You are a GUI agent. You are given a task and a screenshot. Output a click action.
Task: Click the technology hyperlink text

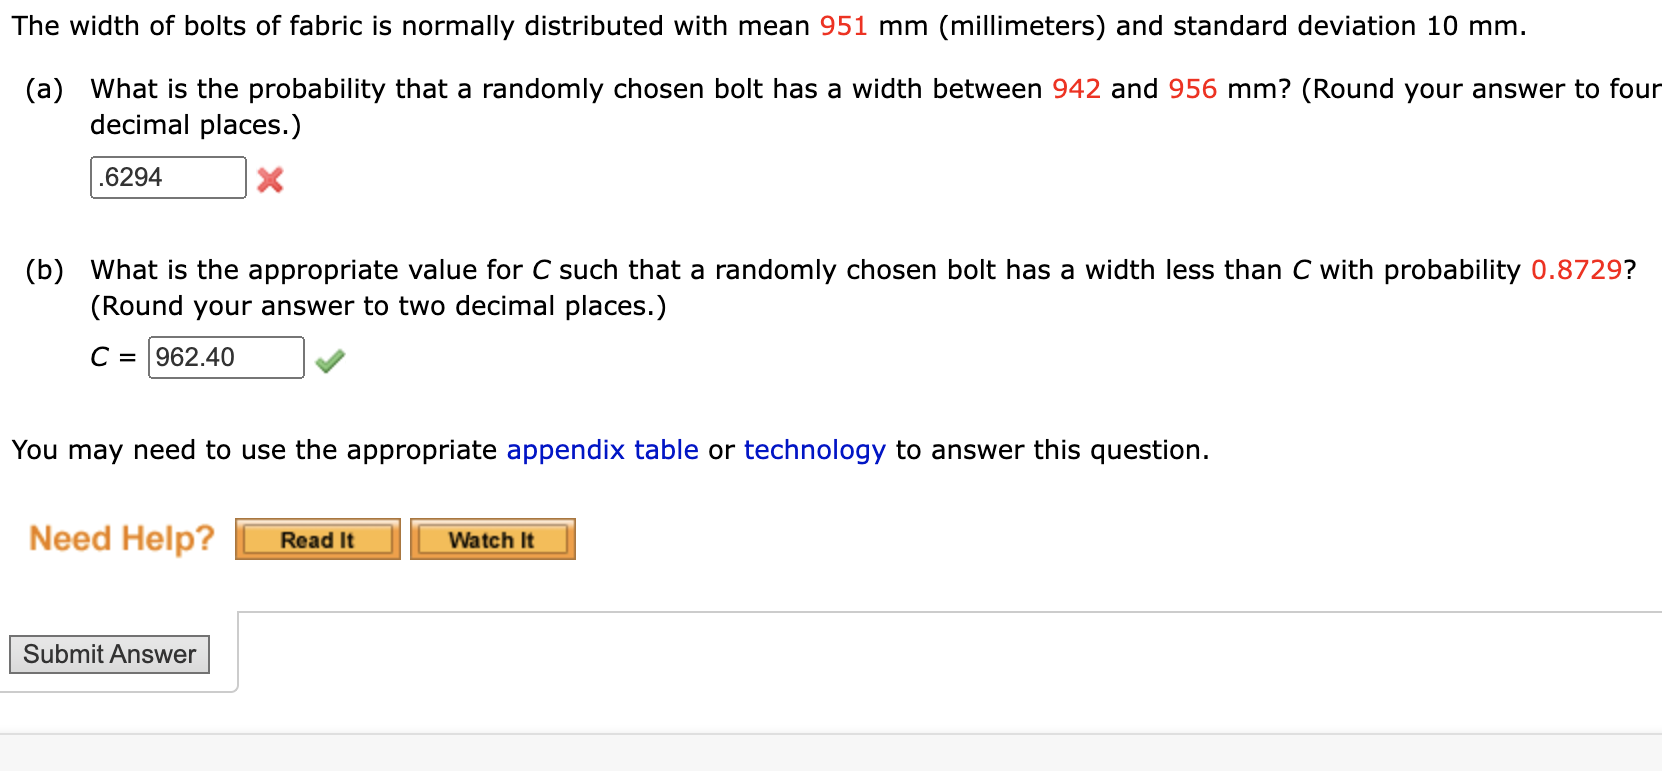tap(813, 450)
